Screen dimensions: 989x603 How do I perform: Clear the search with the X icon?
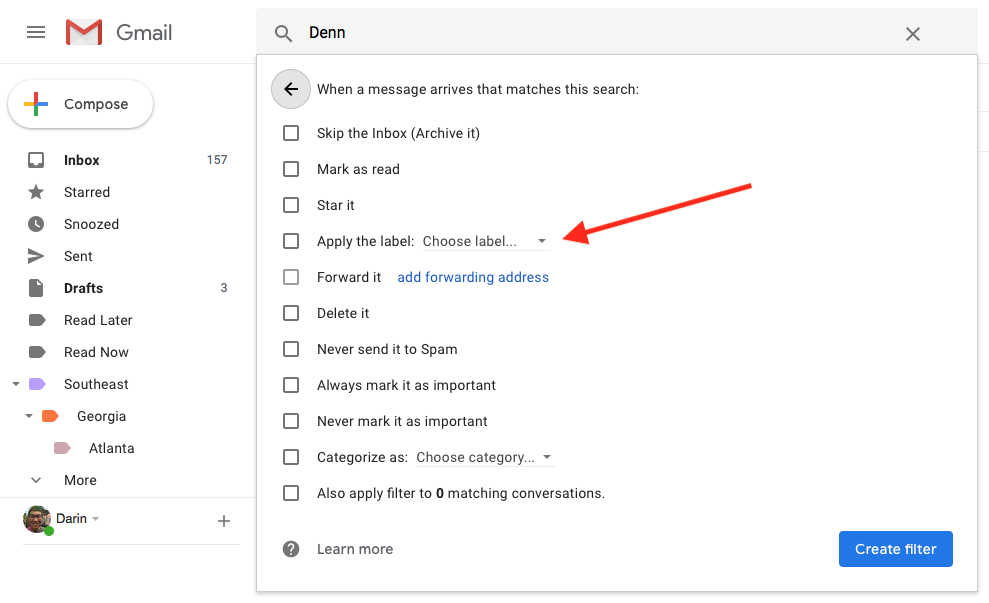pos(912,33)
